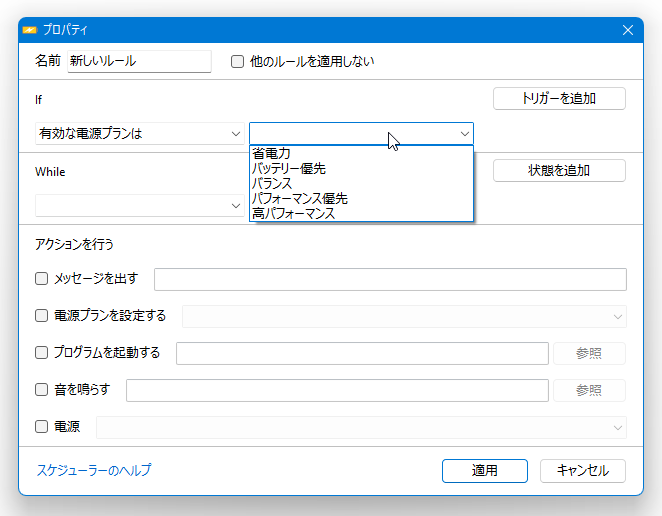
Task: Choose バッテリー優先 in the list
Action: point(361,168)
